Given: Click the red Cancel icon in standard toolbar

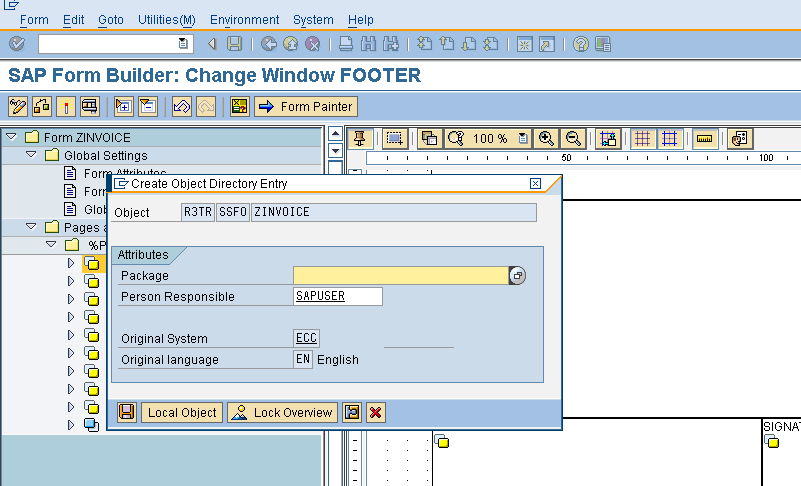Looking at the screenshot, I should tap(313, 44).
